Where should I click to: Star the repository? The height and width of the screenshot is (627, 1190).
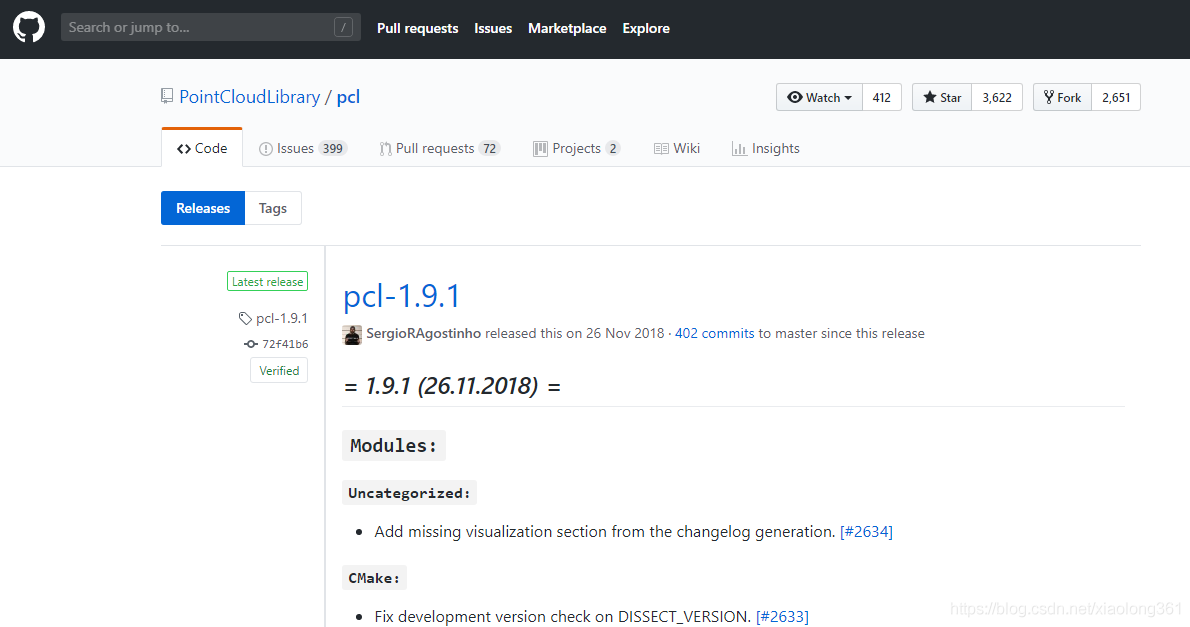point(942,97)
